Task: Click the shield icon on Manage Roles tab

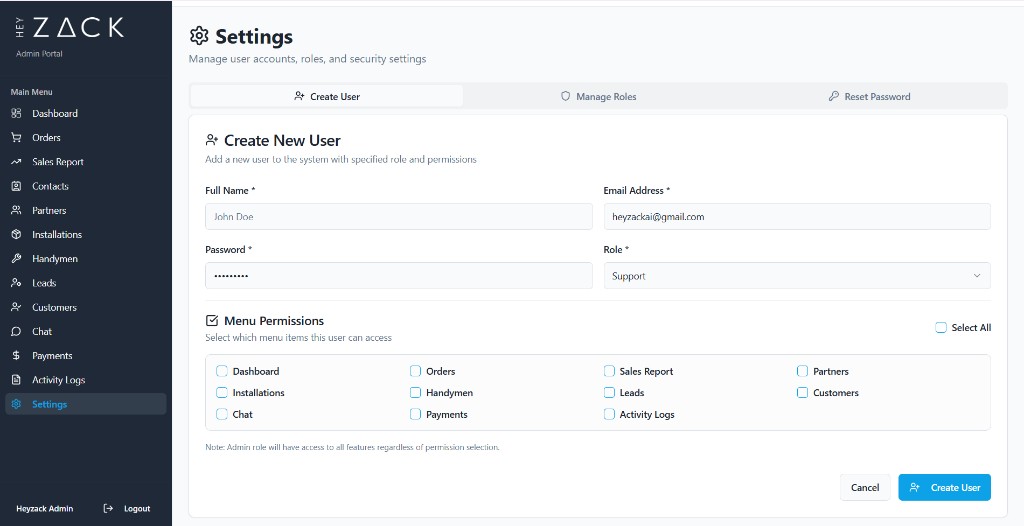Action: point(566,96)
